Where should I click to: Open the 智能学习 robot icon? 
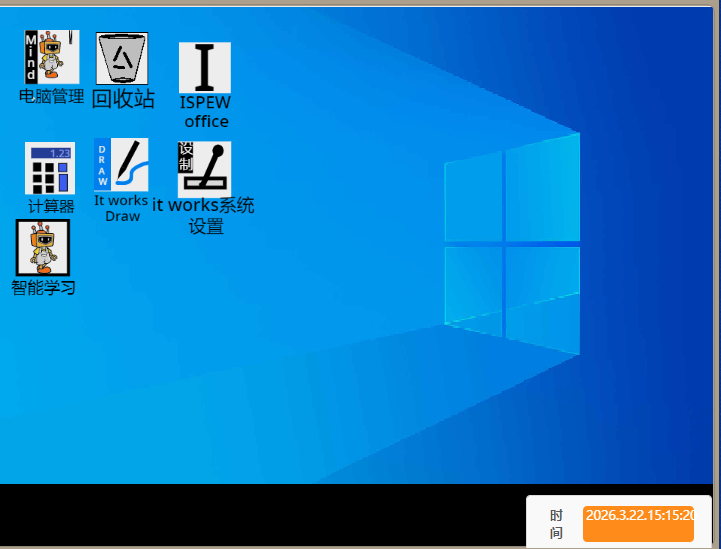coord(43,247)
